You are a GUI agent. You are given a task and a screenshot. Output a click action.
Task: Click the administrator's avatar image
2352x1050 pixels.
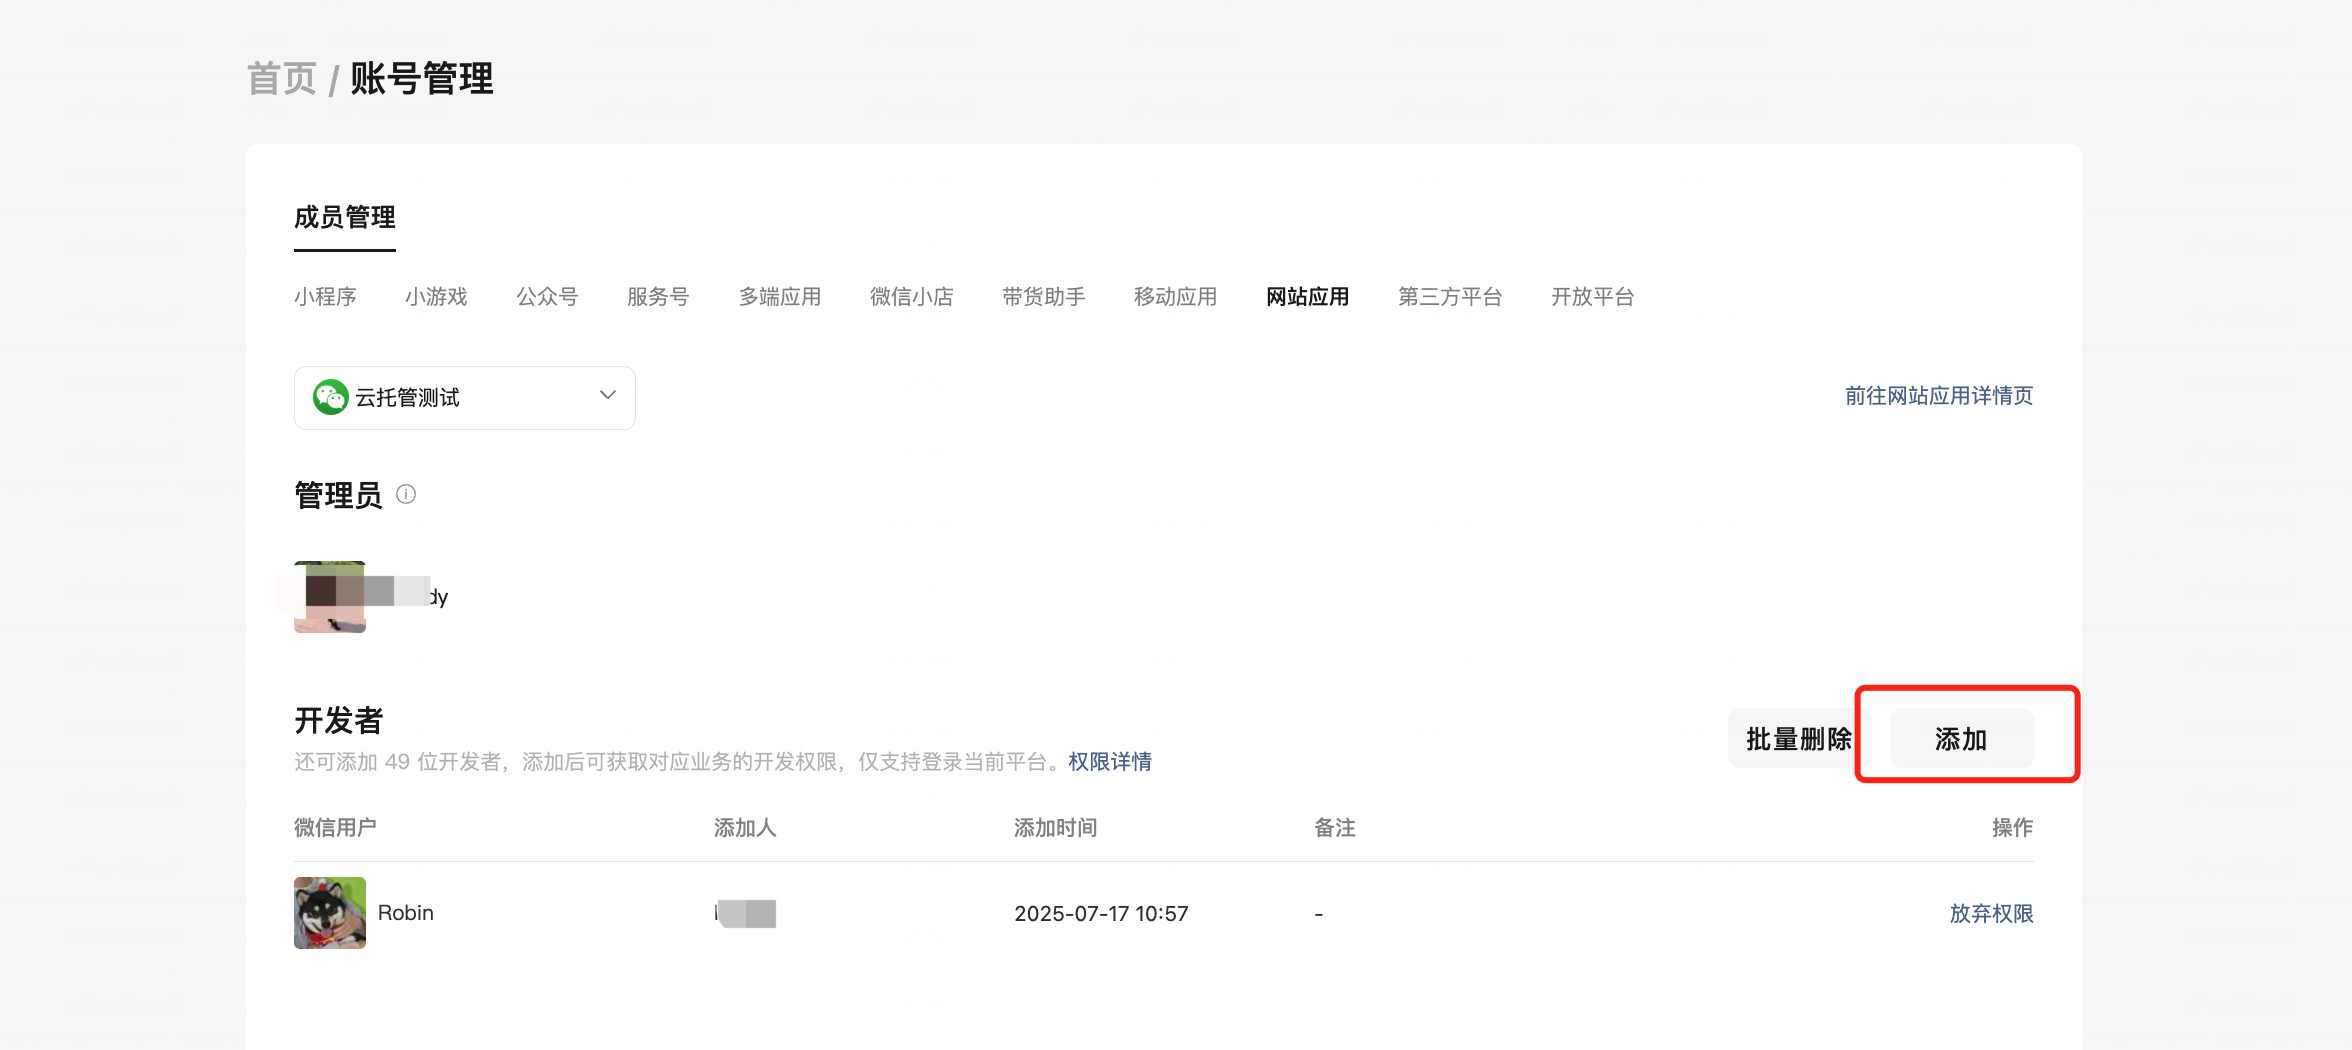pyautogui.click(x=330, y=597)
